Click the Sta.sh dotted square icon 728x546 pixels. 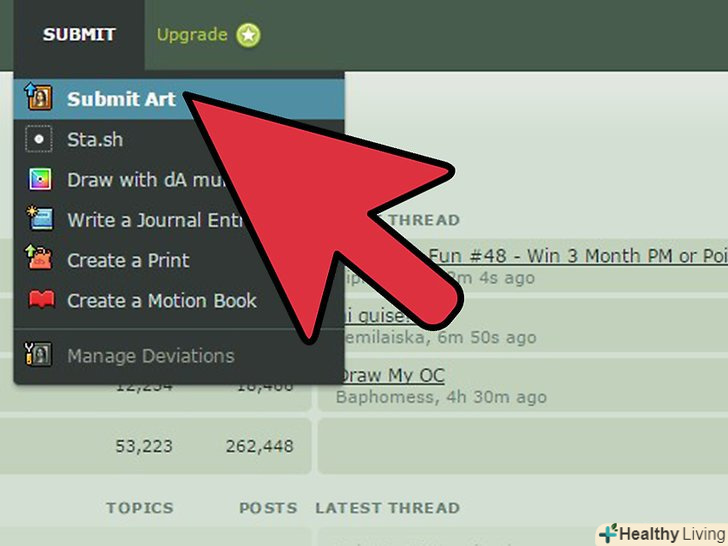pyautogui.click(x=39, y=139)
